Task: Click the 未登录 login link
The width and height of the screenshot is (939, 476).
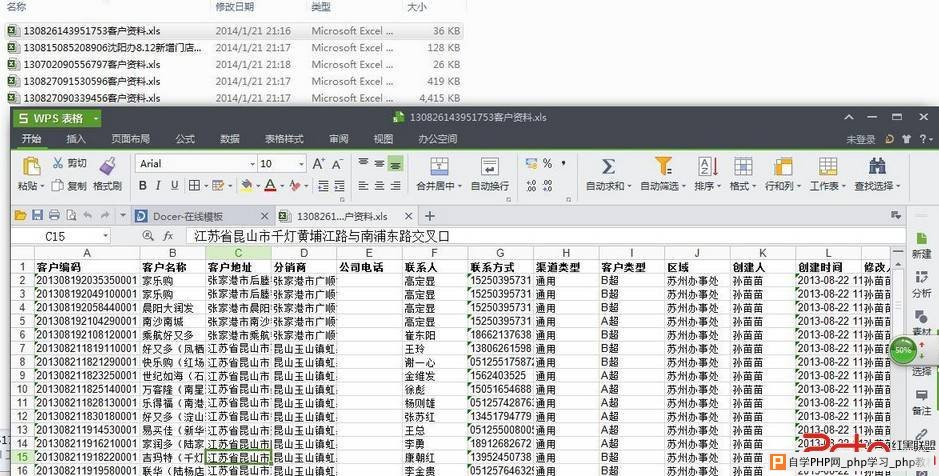Action: (861, 140)
